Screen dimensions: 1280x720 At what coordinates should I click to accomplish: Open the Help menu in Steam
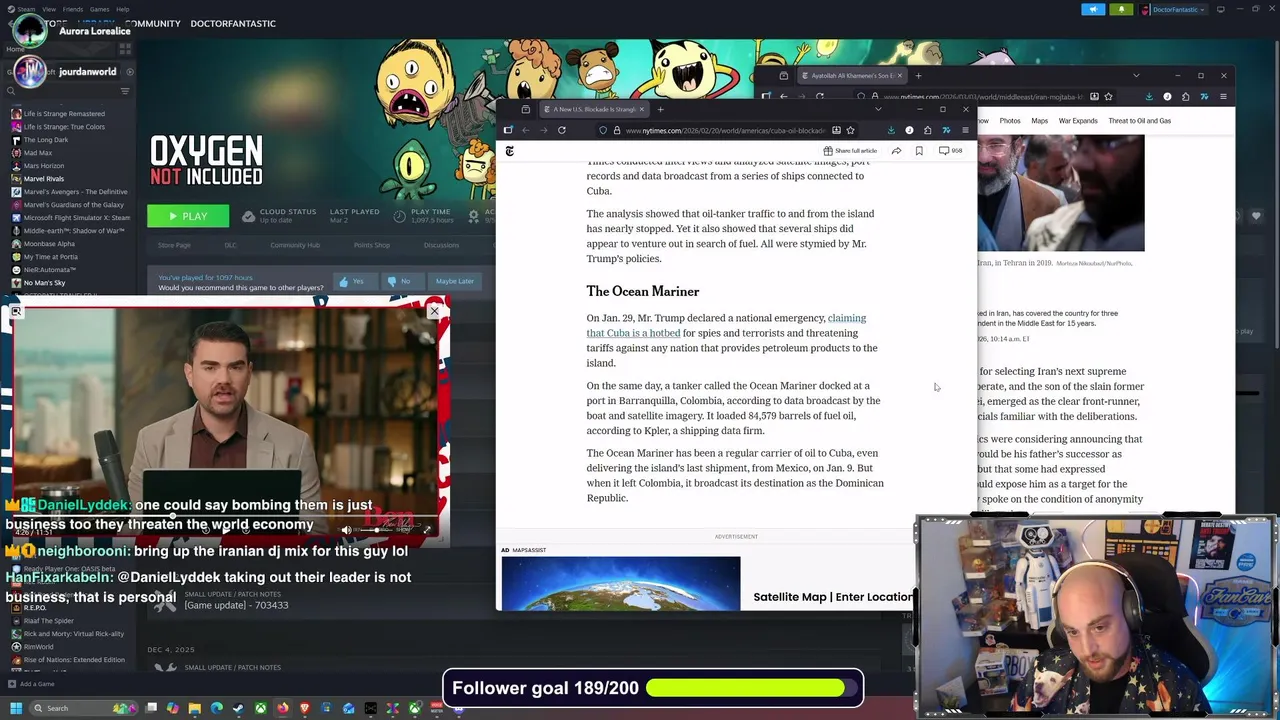click(122, 9)
